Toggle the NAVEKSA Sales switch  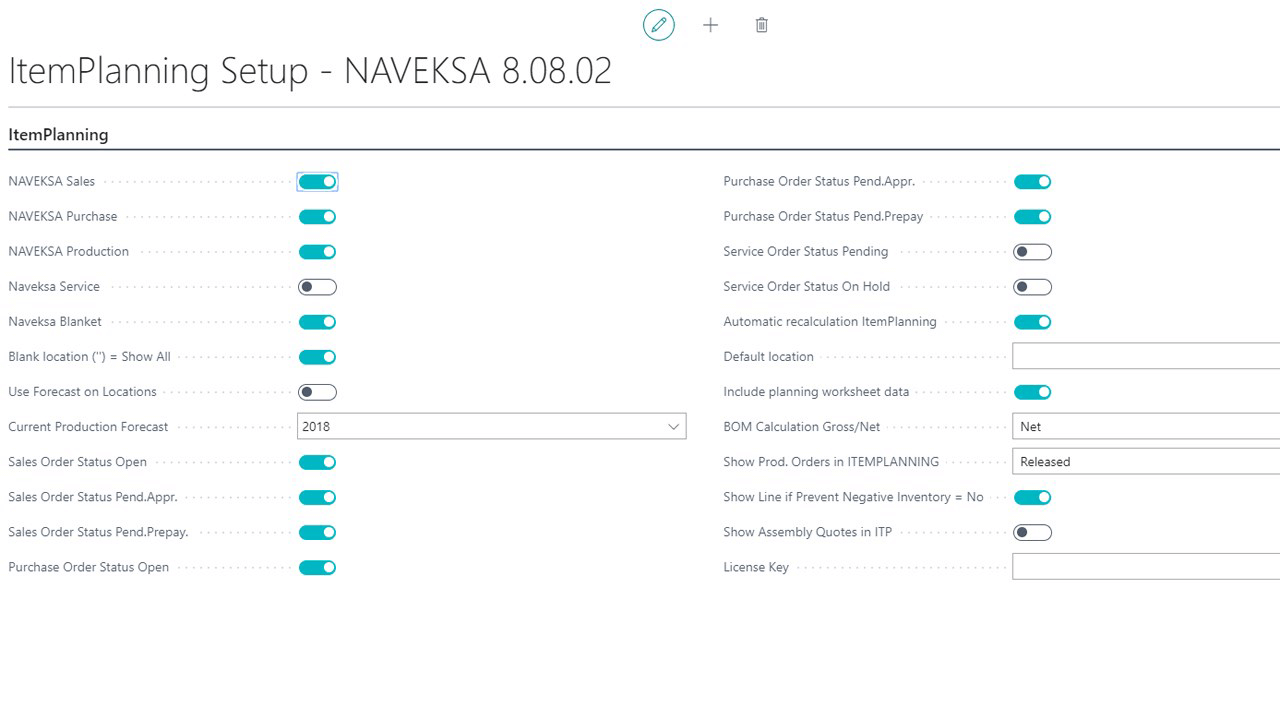tap(317, 182)
